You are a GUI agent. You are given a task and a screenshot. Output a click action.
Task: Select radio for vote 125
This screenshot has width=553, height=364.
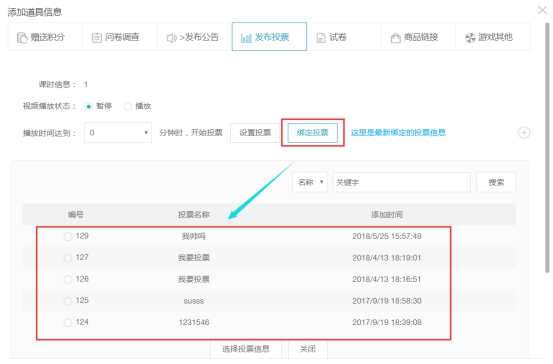pos(68,301)
